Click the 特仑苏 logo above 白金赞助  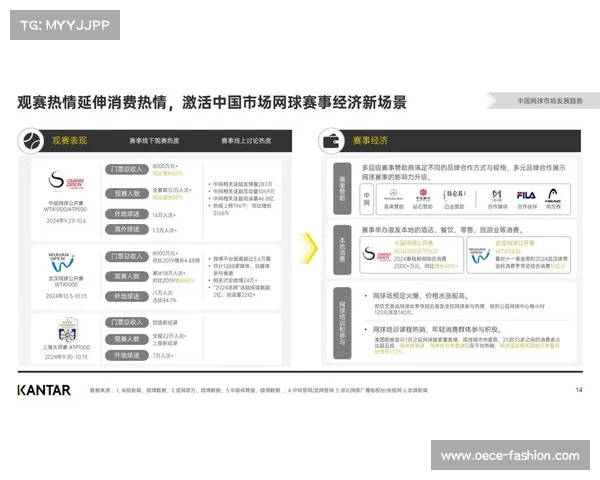click(454, 194)
